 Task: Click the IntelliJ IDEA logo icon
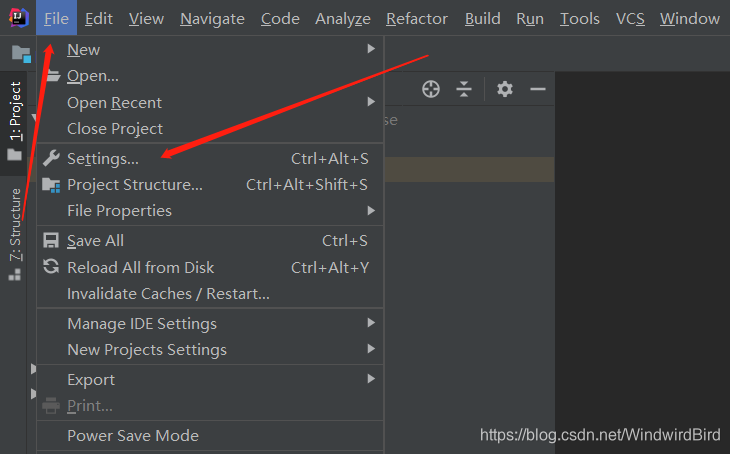click(x=19, y=18)
